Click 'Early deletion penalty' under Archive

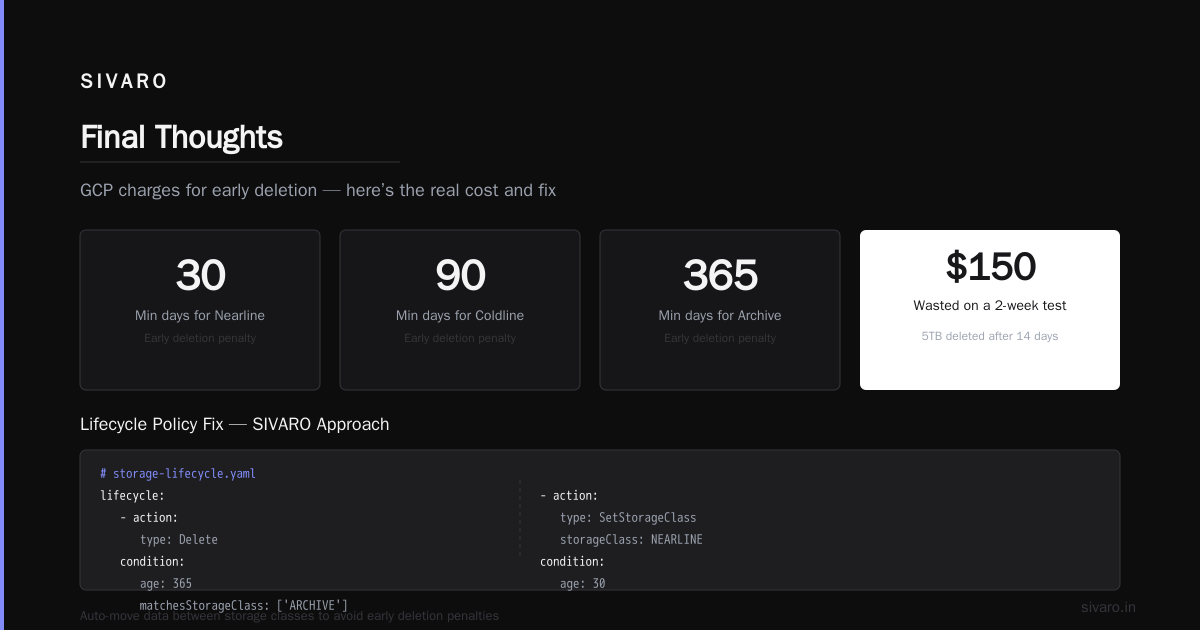720,338
